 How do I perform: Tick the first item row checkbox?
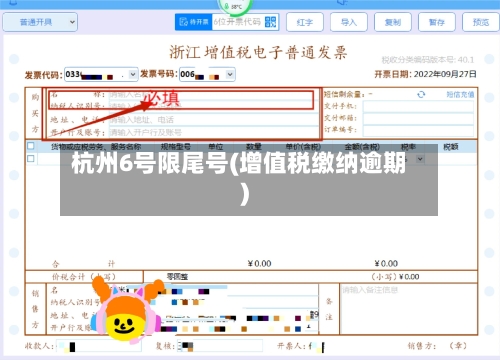[x=31, y=158]
